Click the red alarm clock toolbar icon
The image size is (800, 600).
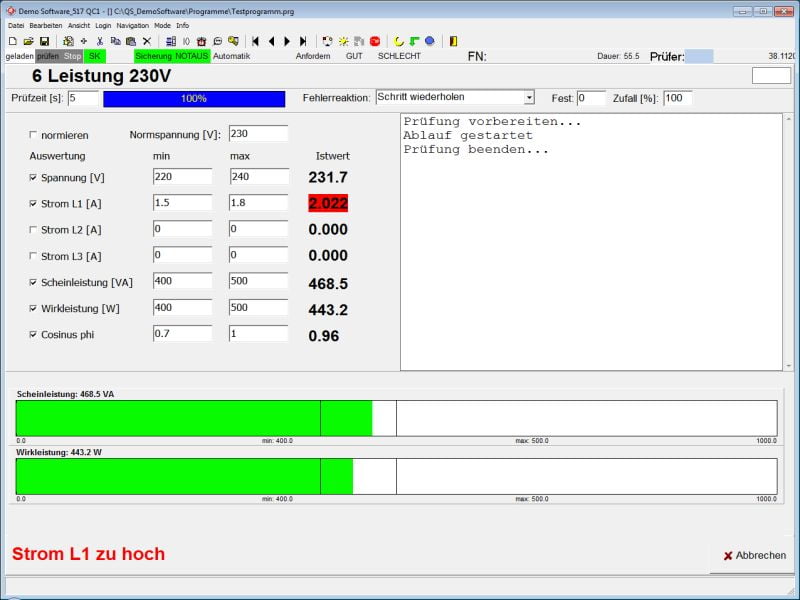tap(202, 41)
